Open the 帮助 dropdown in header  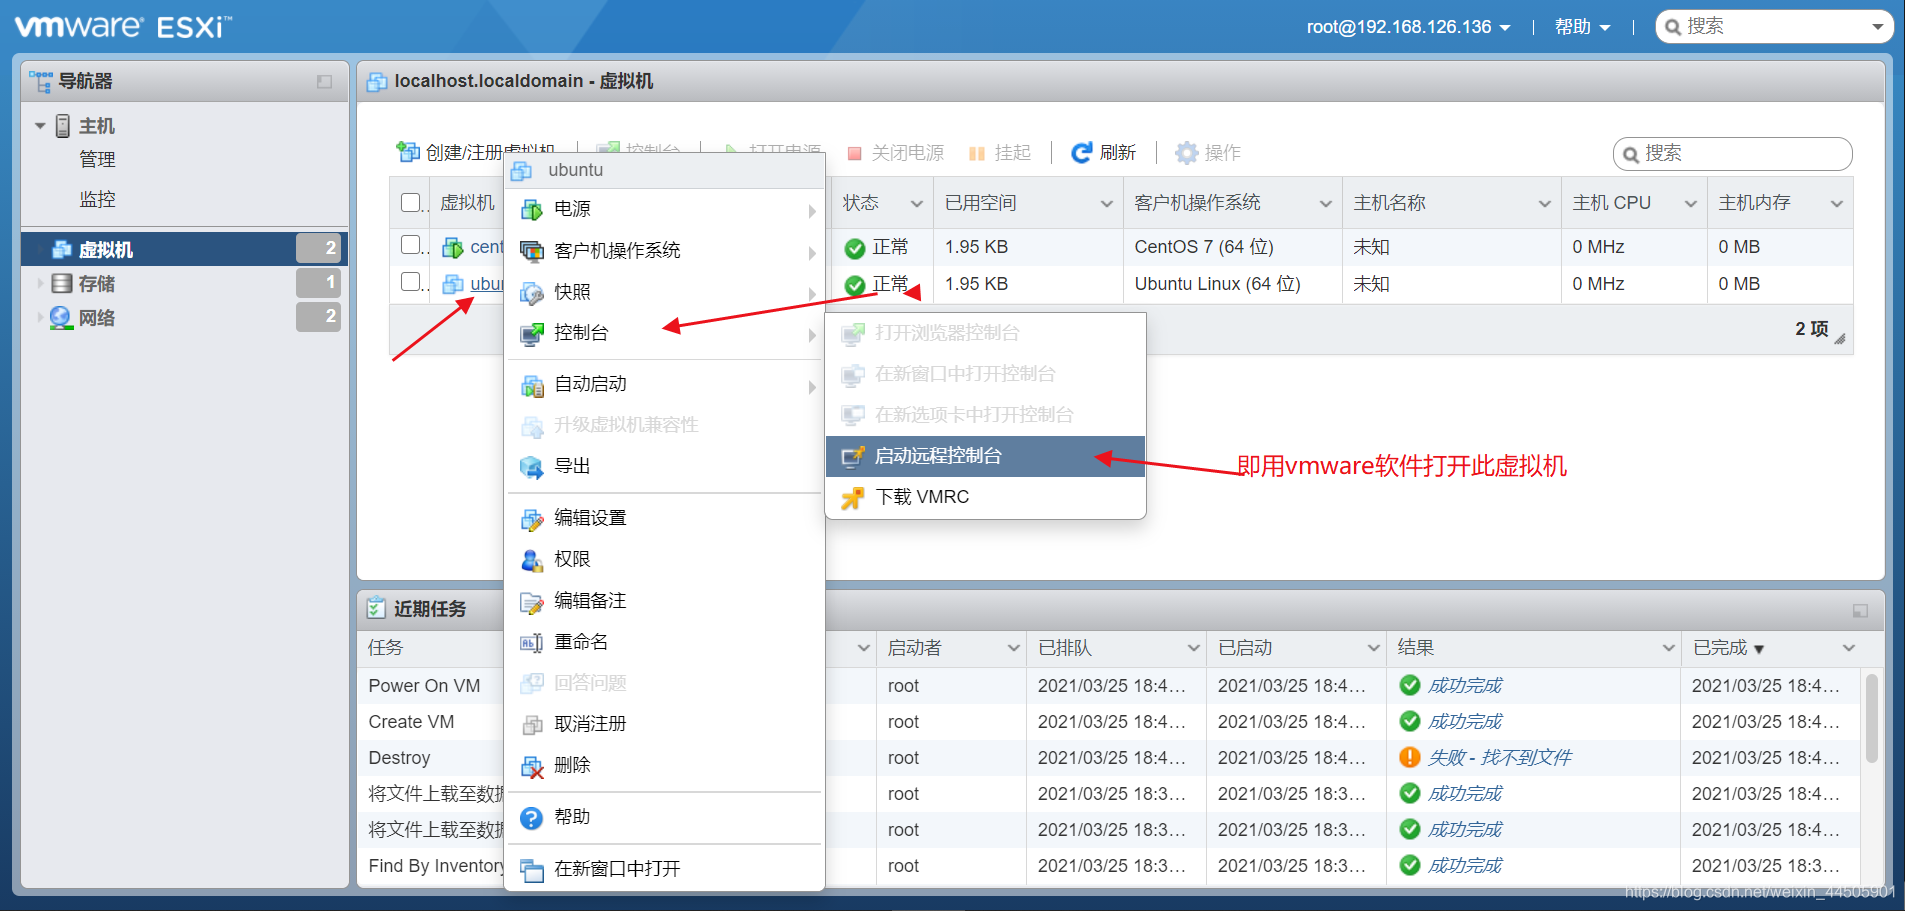pos(1582,27)
